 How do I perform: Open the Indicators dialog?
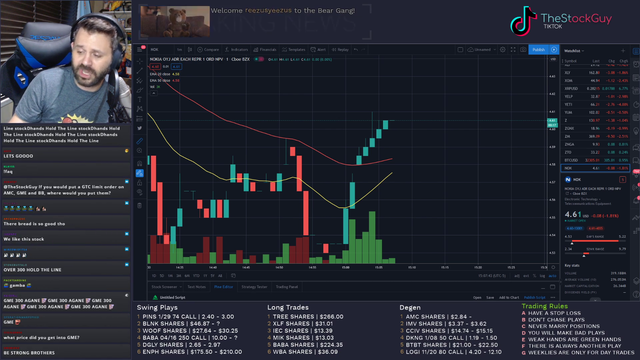coord(236,49)
